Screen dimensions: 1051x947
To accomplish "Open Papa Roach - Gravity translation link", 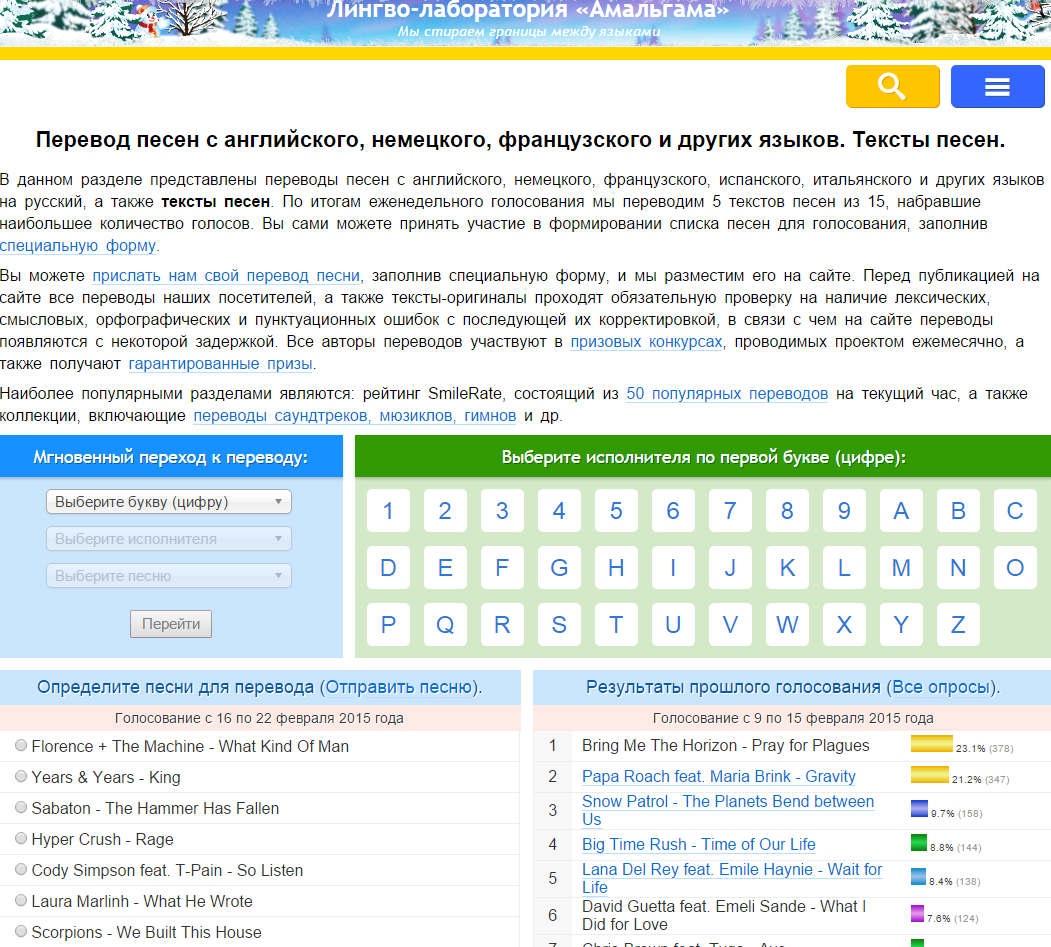I will 718,776.
